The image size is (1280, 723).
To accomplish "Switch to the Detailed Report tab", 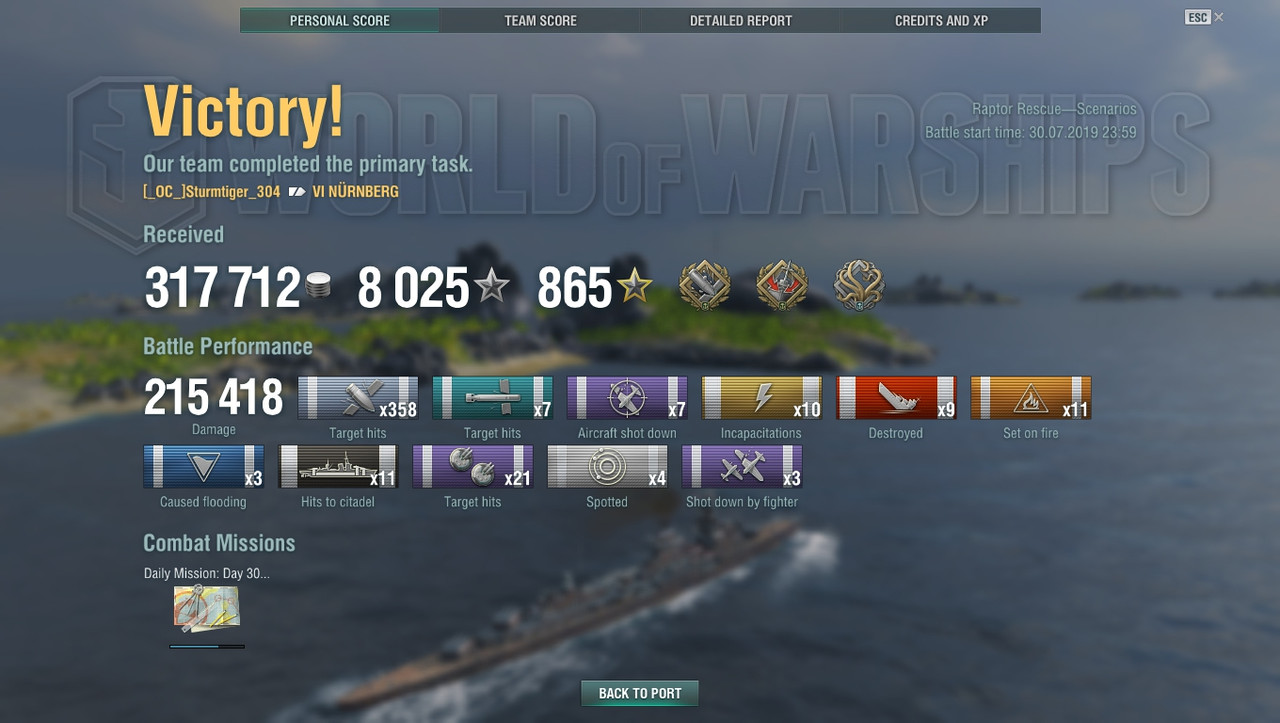I will pyautogui.click(x=740, y=20).
